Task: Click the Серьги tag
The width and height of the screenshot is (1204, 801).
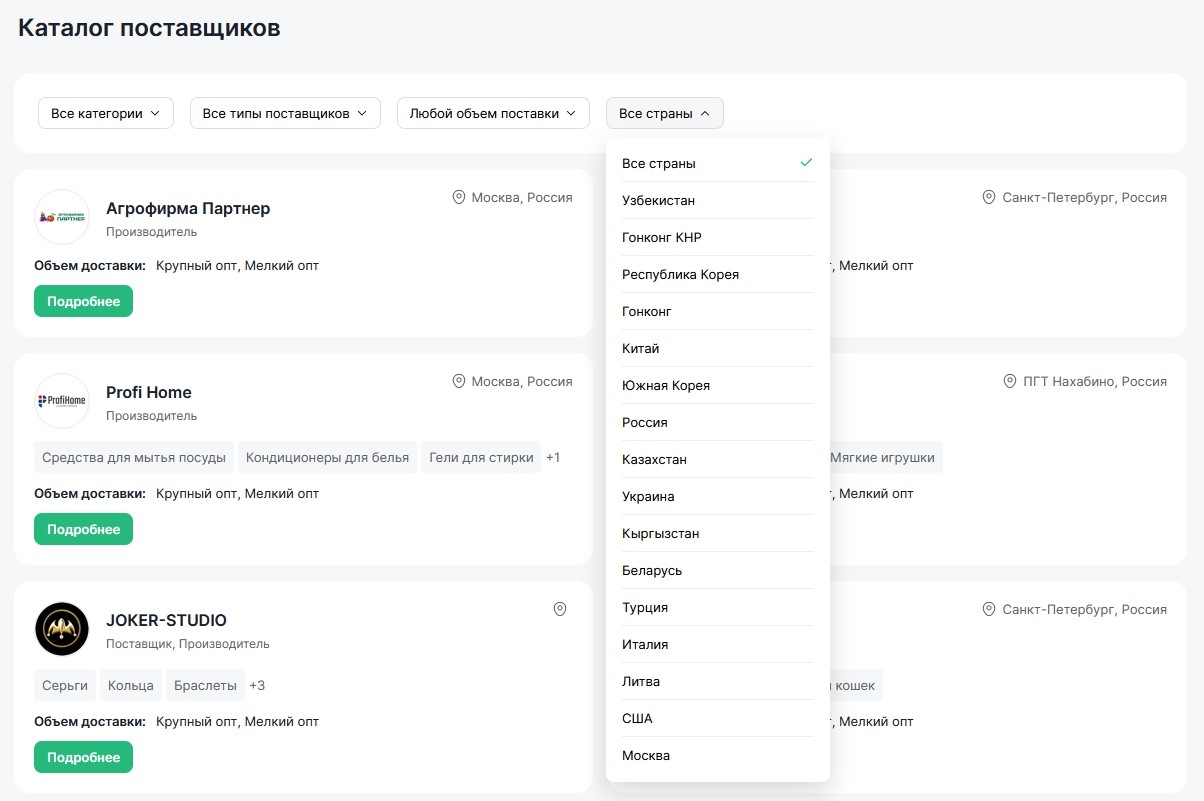Action: pos(65,685)
